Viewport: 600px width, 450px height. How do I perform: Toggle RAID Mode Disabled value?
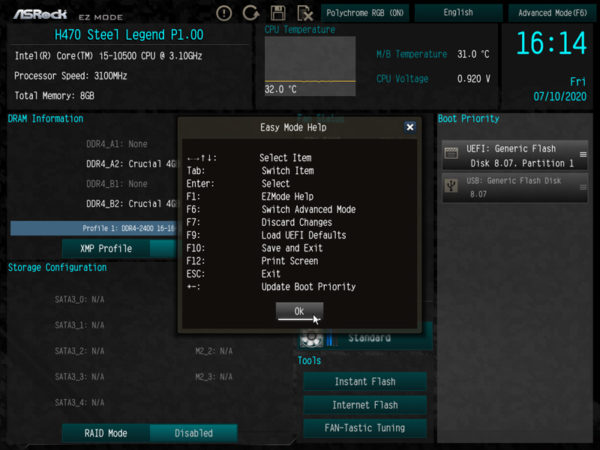click(194, 433)
